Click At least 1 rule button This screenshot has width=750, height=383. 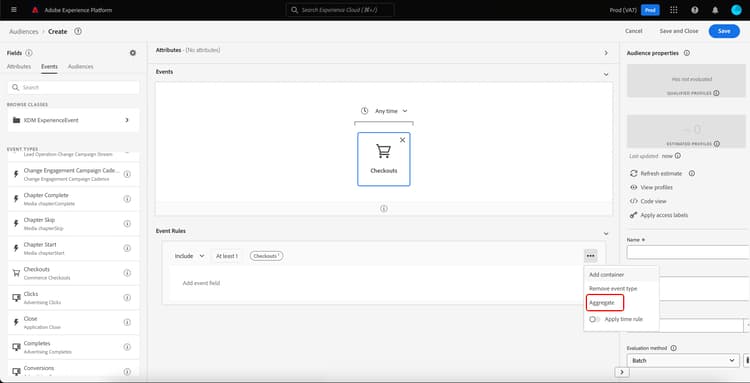(x=227, y=256)
